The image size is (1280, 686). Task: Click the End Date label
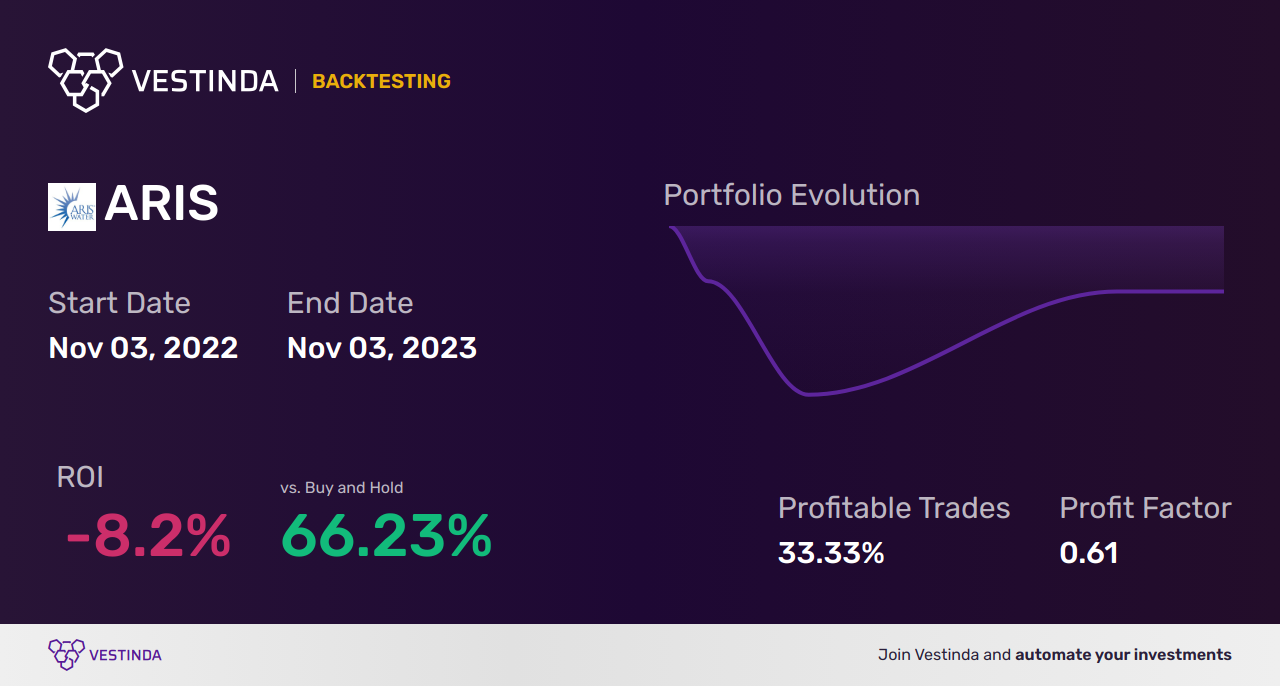(350, 303)
